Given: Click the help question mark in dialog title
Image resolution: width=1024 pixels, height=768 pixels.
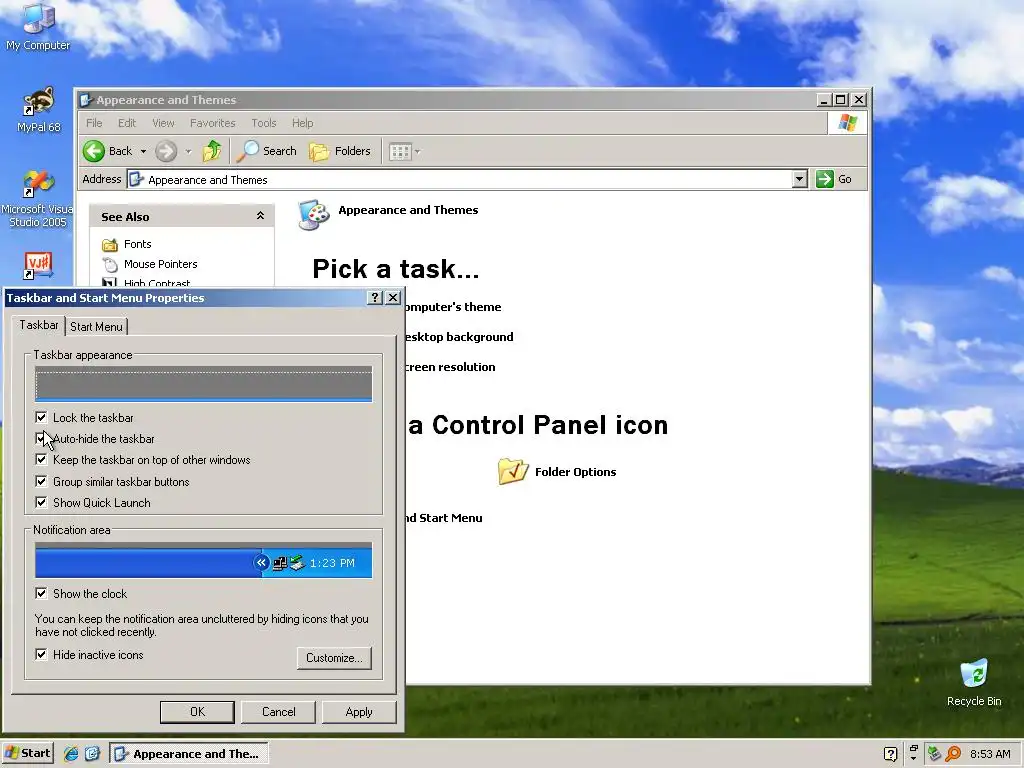Looking at the screenshot, I should 374,298.
